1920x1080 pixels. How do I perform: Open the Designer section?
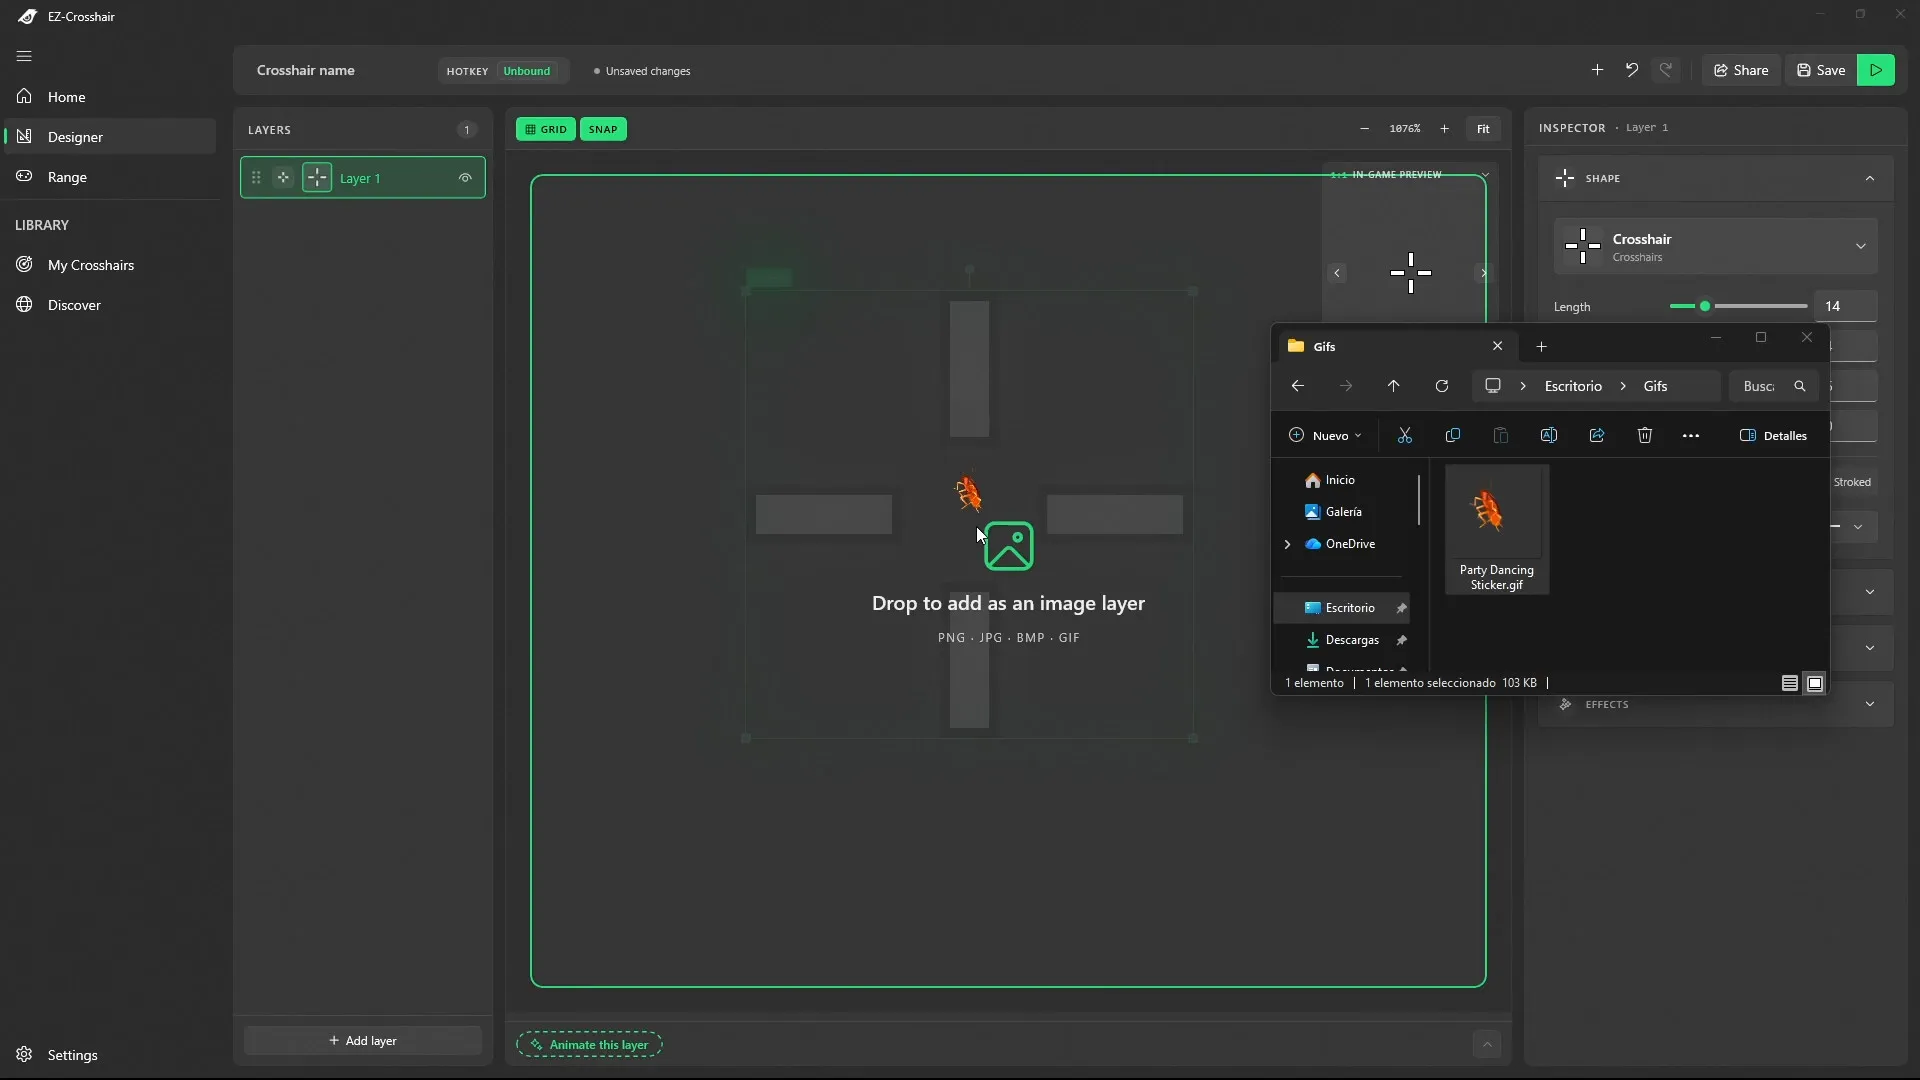point(110,137)
